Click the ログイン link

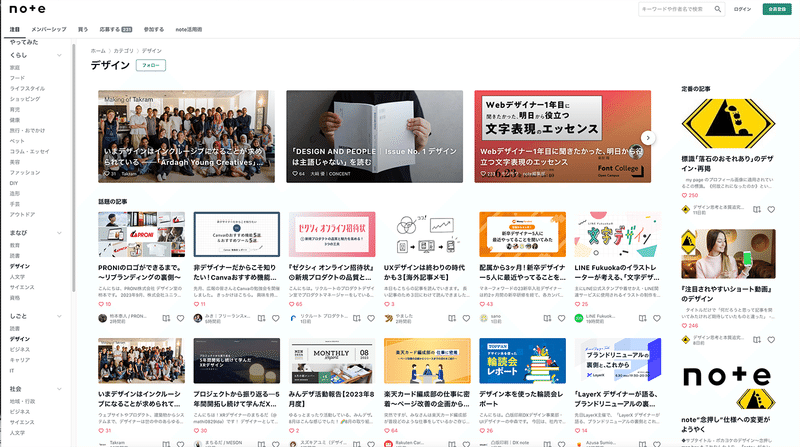point(742,9)
